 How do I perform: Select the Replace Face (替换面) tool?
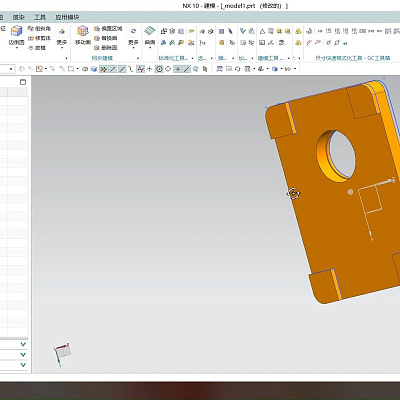106,38
